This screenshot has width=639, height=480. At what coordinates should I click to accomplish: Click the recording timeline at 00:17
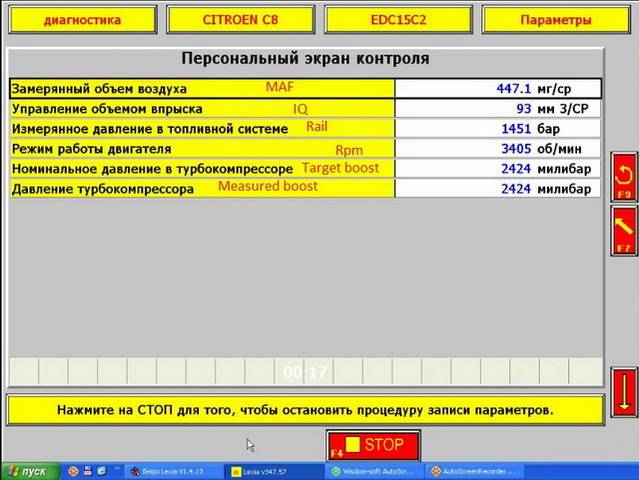pos(305,372)
